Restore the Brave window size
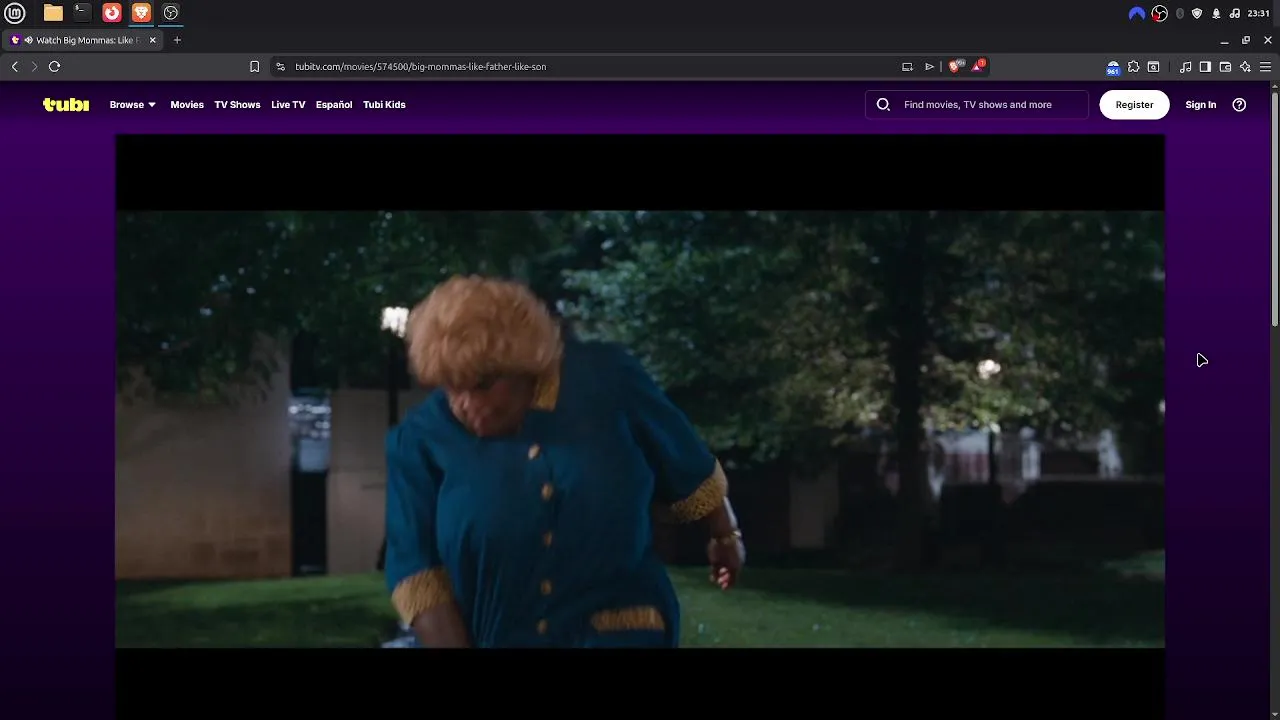Viewport: 1280px width, 720px height. point(1246,40)
